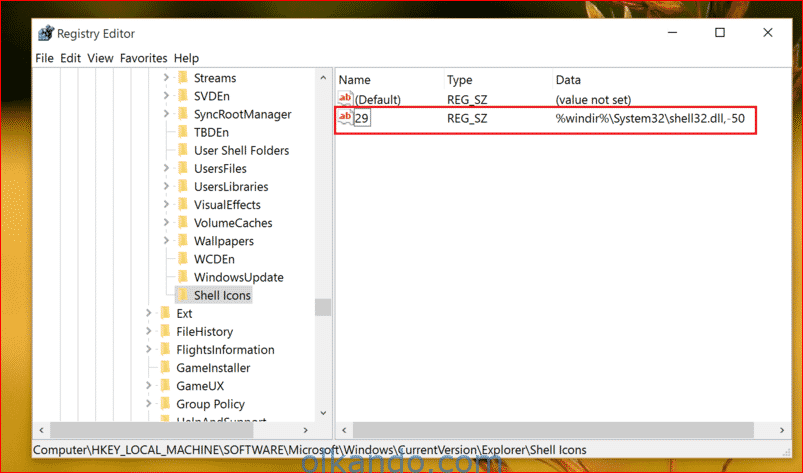Click the folder icon next to Ext
Screen dimensions: 803x473
click(165, 313)
